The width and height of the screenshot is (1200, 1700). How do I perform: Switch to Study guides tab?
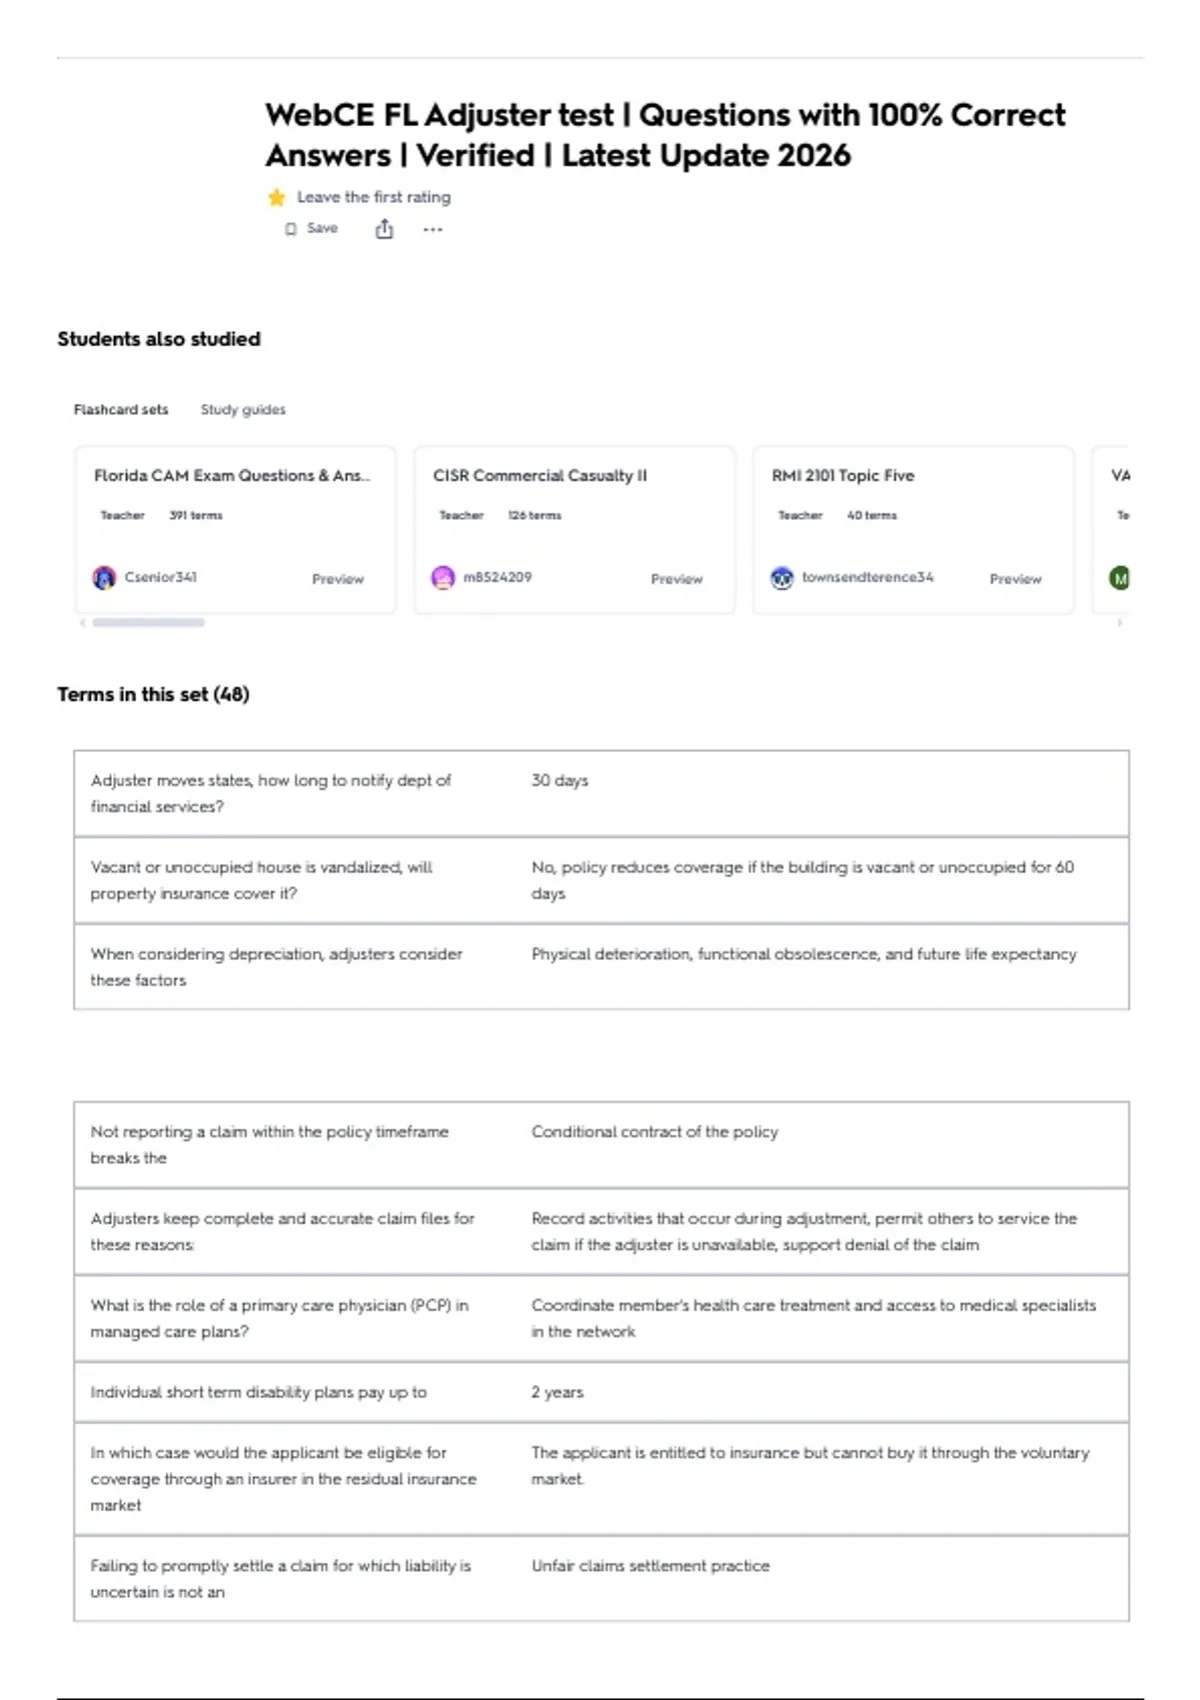[x=243, y=410]
